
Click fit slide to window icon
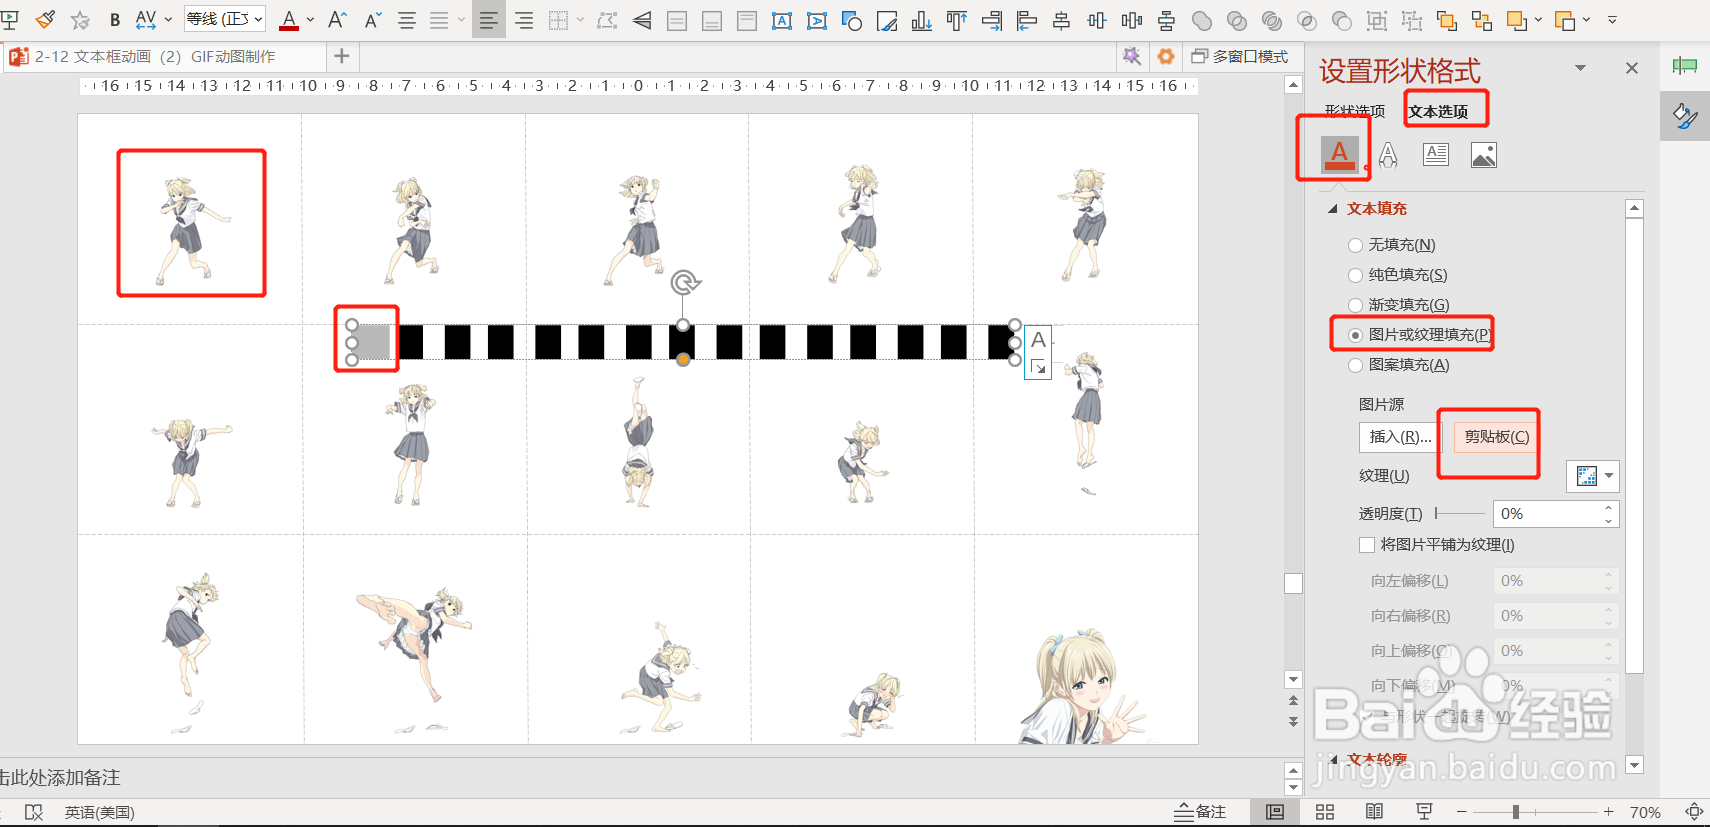(1694, 812)
